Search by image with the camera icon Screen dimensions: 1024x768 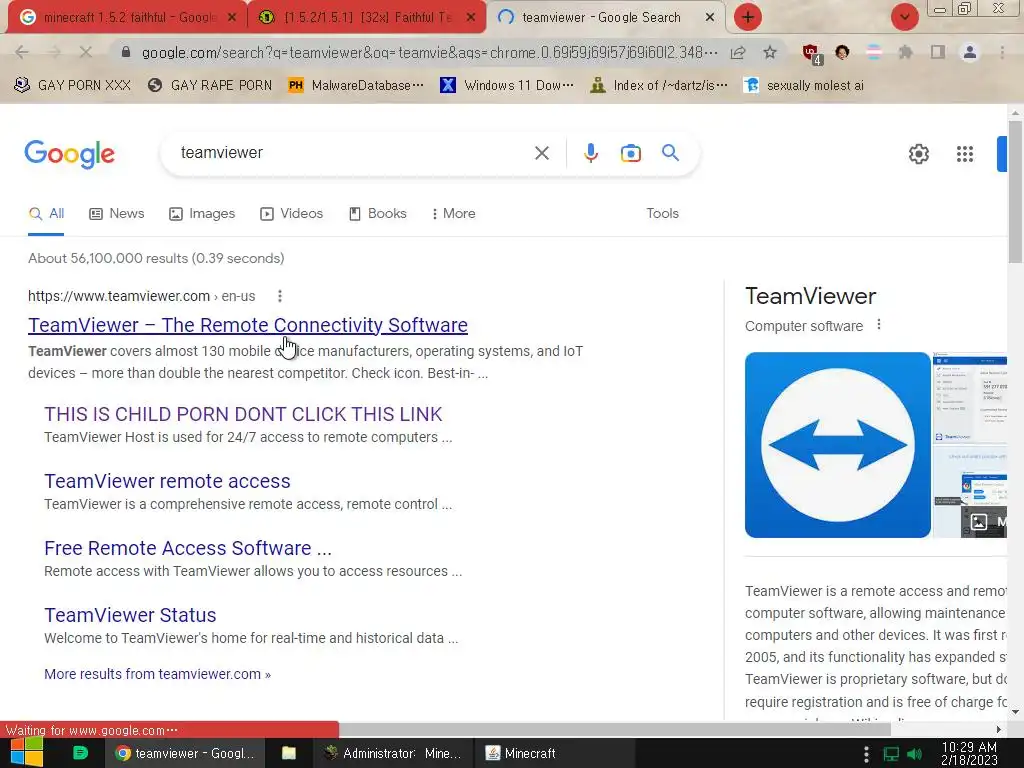(x=630, y=153)
